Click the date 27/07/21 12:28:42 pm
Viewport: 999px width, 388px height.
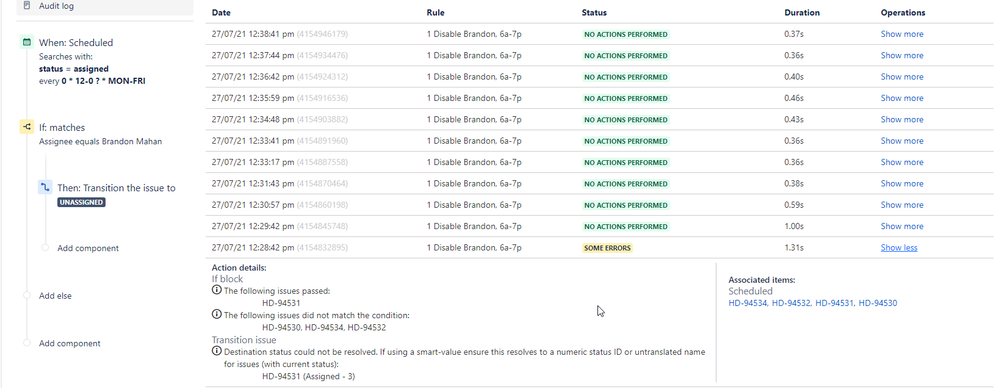click(253, 248)
